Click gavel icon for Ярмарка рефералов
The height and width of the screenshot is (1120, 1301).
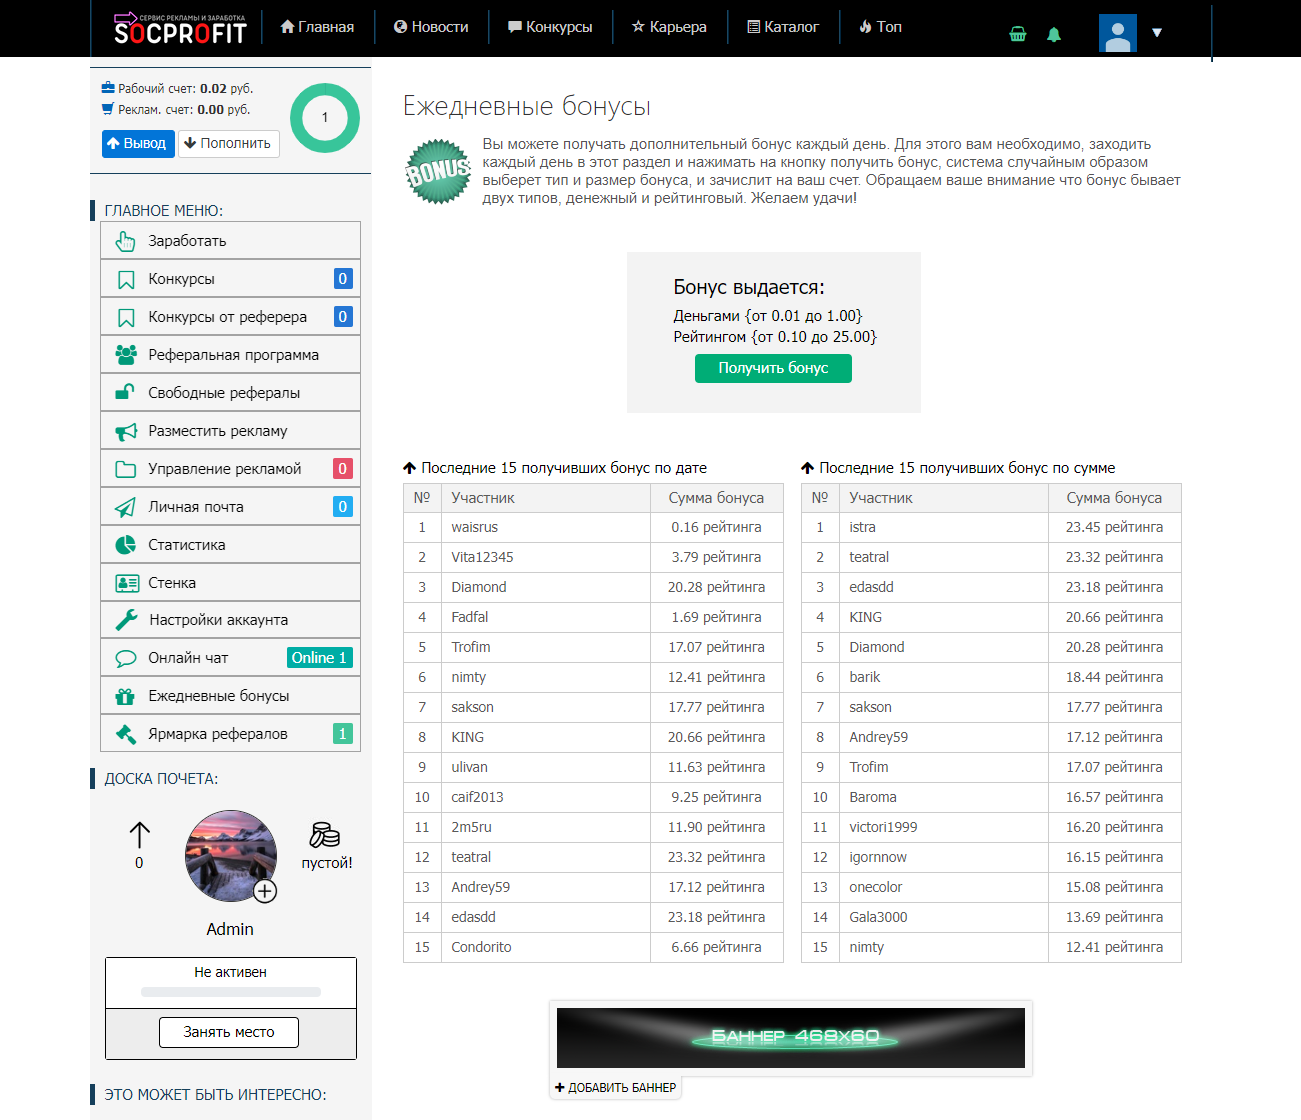pos(126,734)
